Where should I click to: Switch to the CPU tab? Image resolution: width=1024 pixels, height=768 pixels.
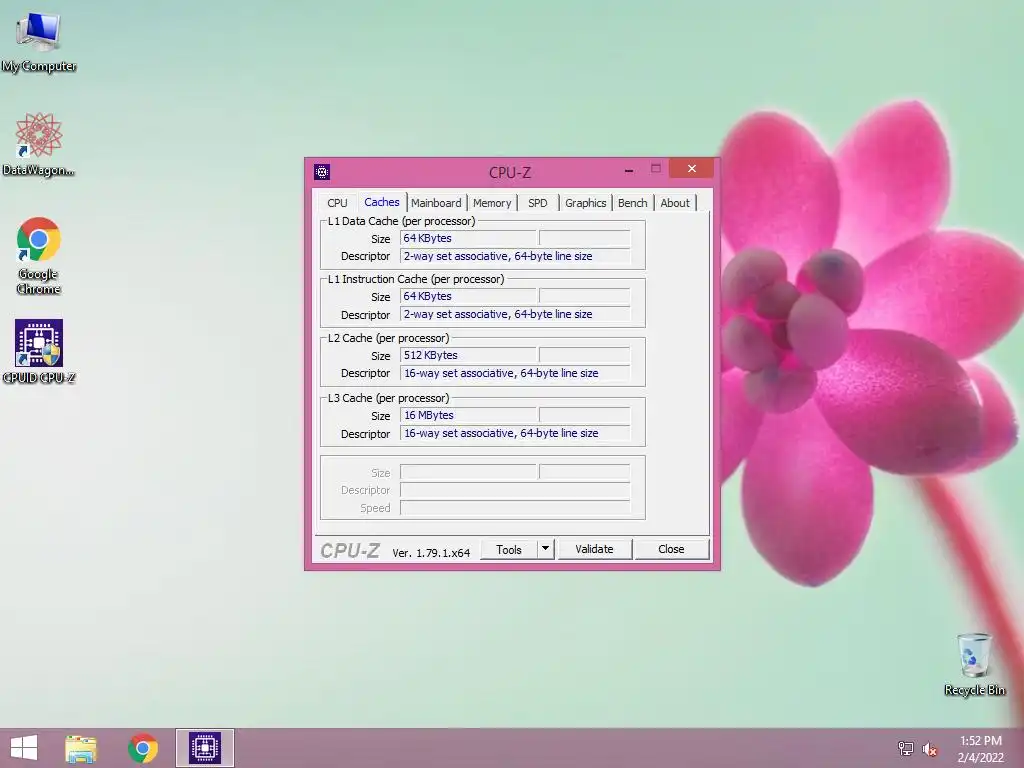(337, 203)
